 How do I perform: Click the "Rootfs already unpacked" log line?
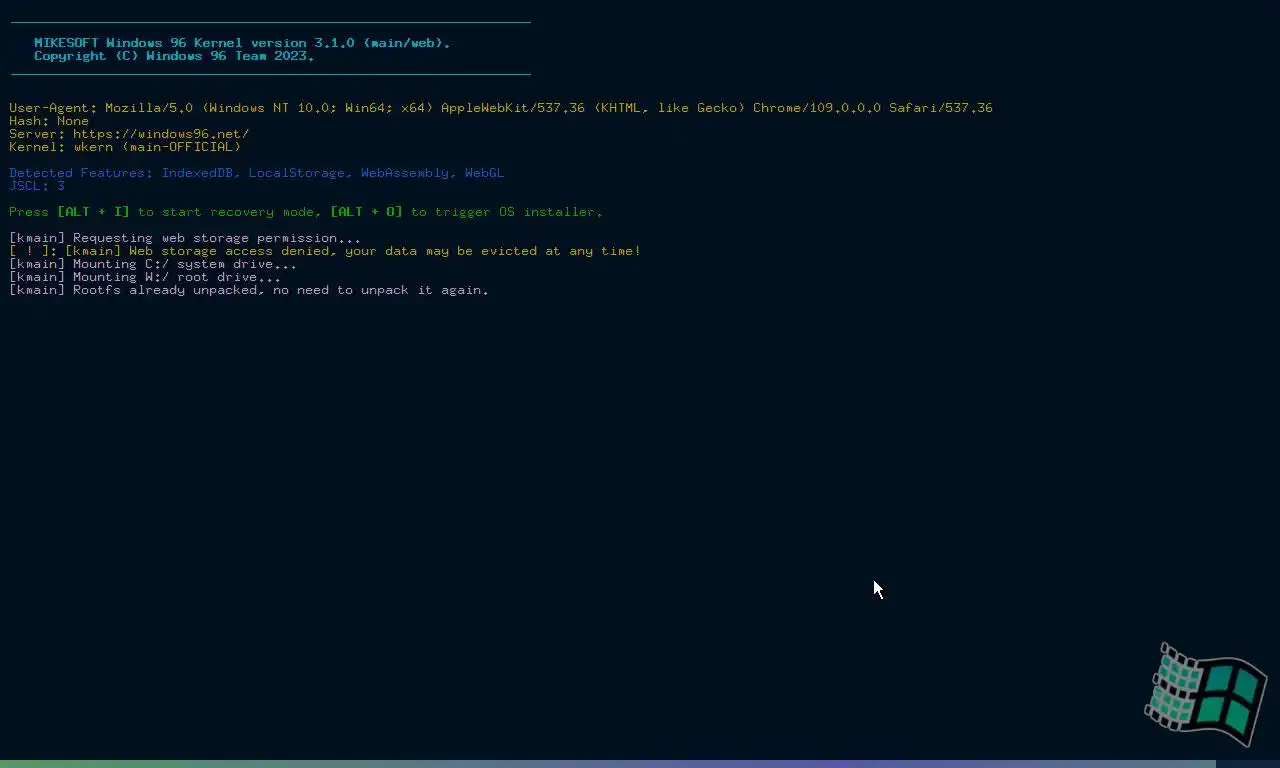click(249, 290)
